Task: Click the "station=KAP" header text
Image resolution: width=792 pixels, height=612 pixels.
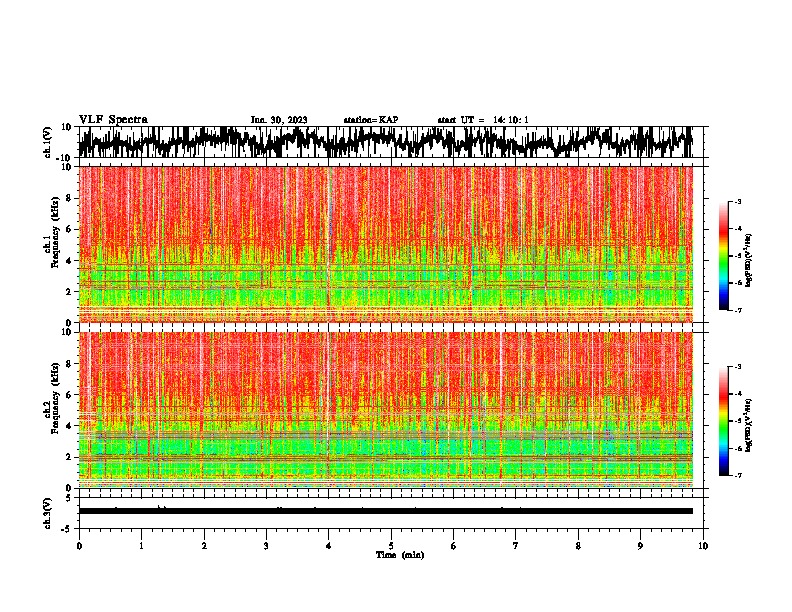Action: pos(371,120)
